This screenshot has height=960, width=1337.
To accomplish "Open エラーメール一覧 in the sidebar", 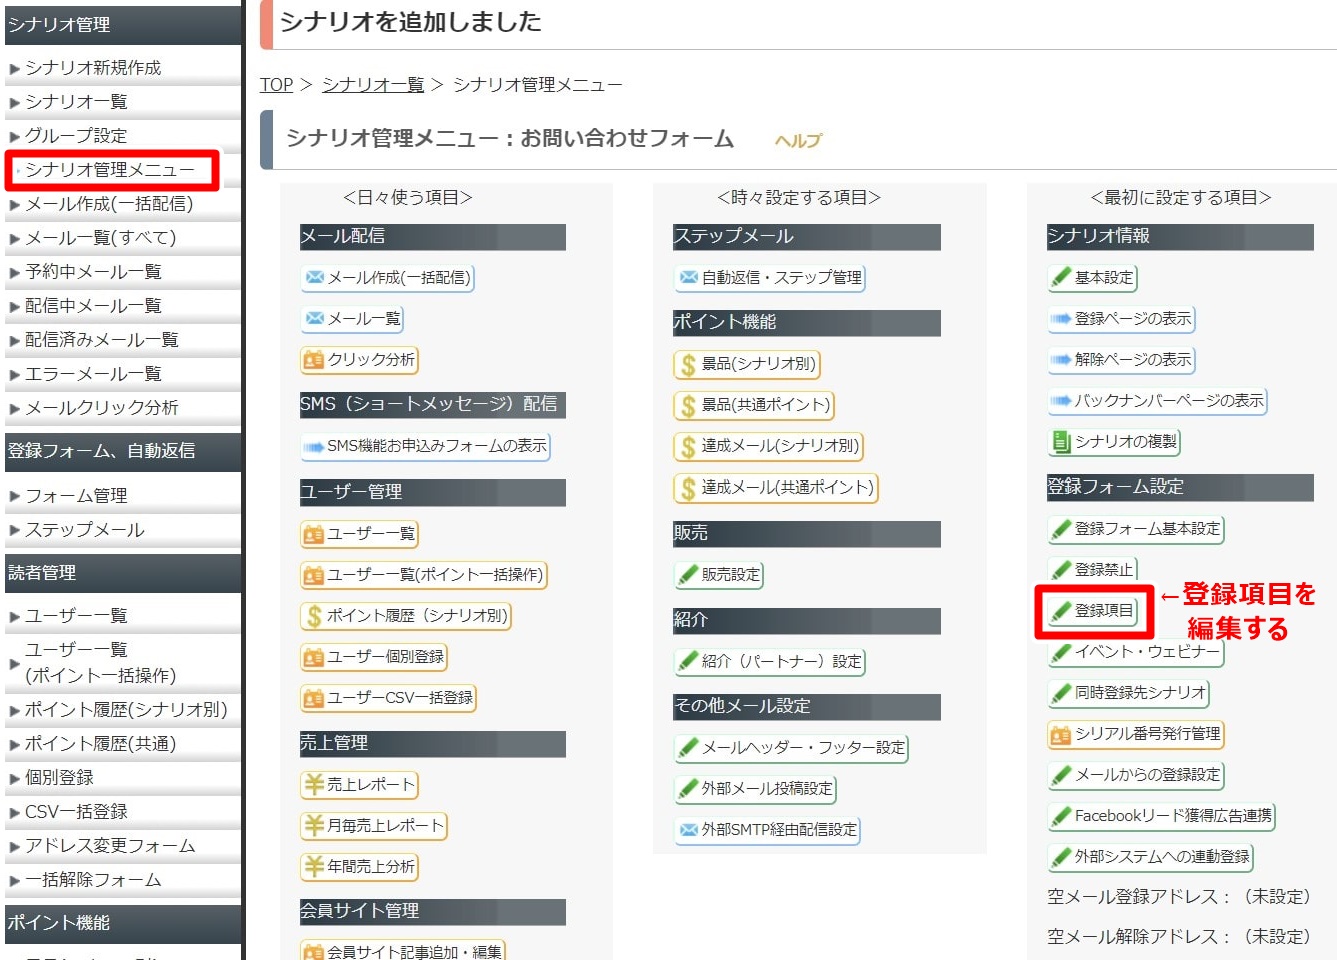I will (93, 374).
